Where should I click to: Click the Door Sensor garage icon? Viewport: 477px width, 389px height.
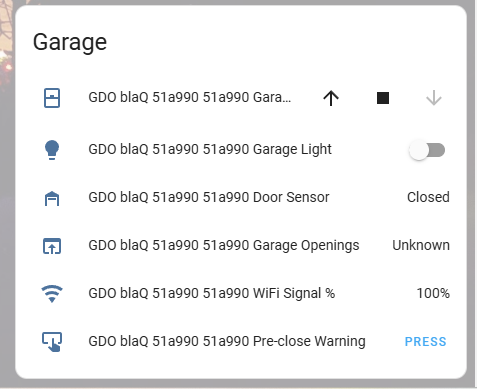pos(52,198)
